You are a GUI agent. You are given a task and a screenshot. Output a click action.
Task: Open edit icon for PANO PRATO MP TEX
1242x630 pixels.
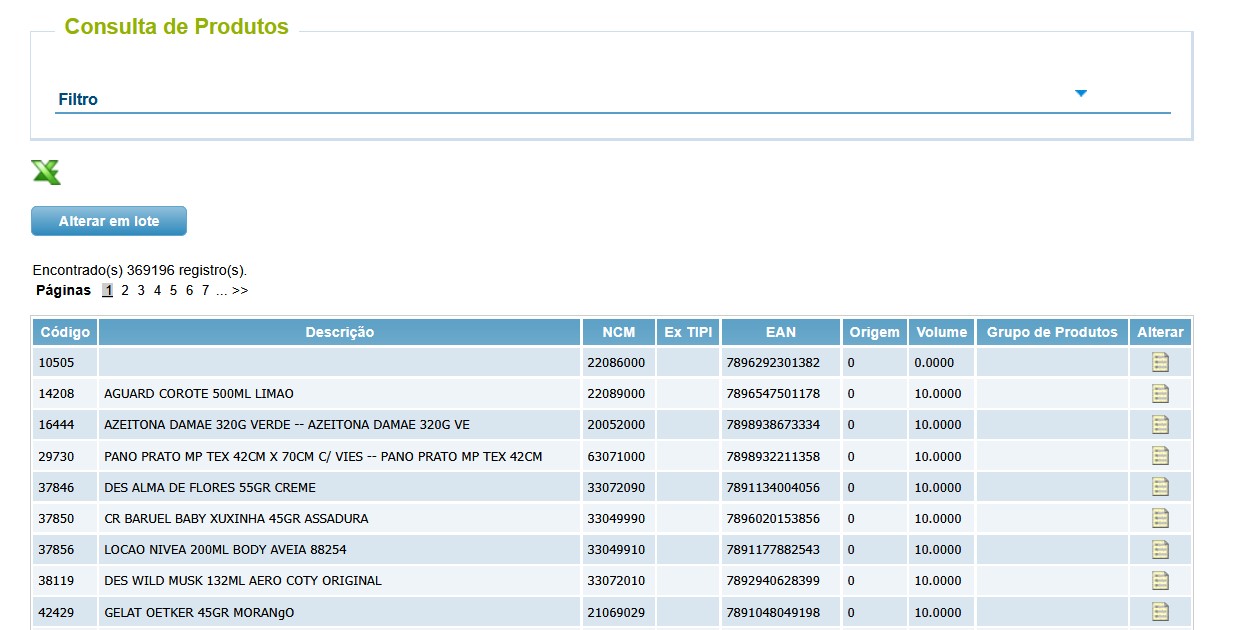pos(1160,456)
